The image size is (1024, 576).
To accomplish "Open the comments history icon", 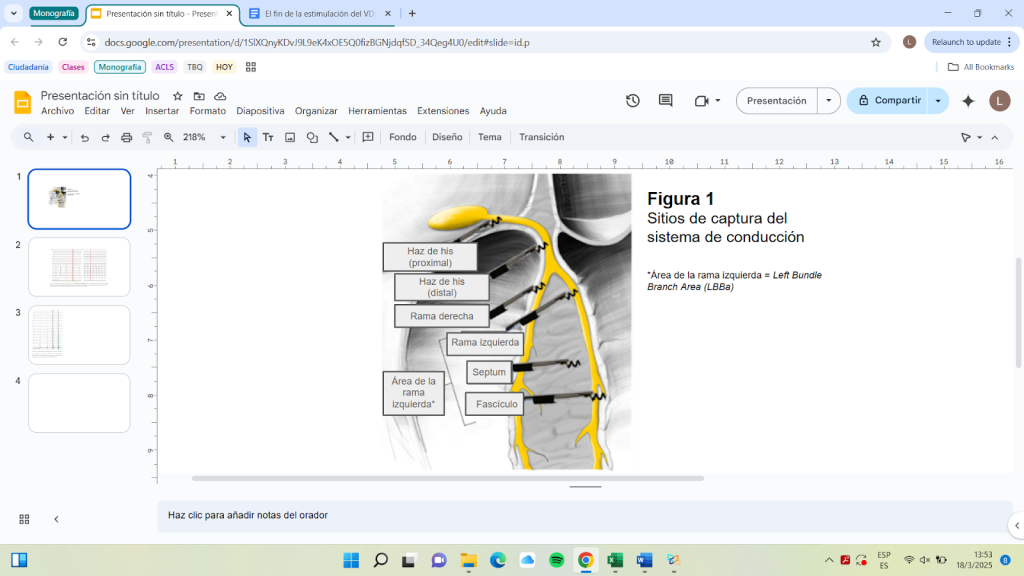I will pos(666,101).
